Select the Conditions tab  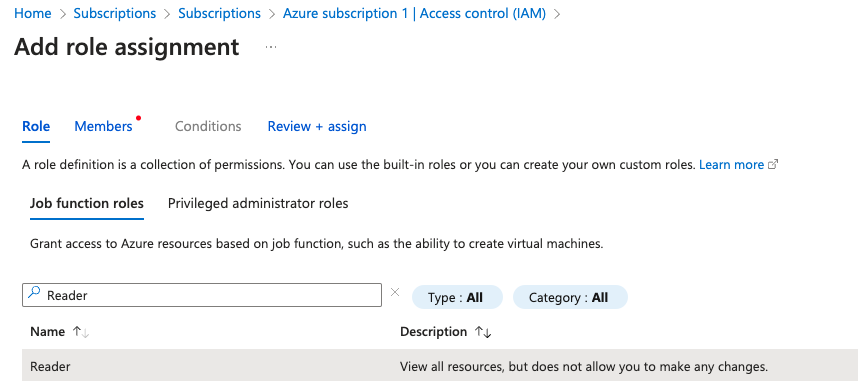coord(208,126)
